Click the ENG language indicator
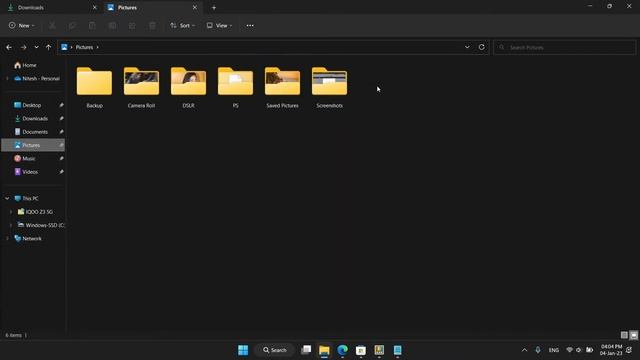 pyautogui.click(x=554, y=350)
